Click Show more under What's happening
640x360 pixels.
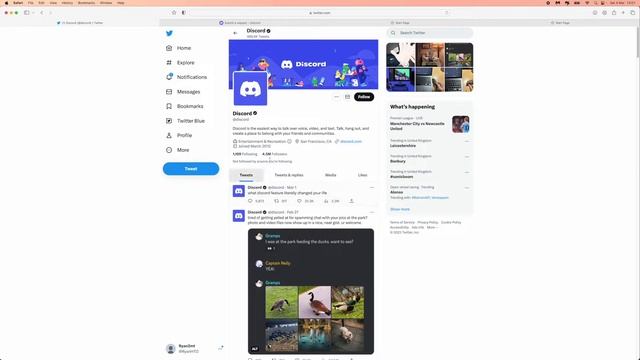tap(400, 209)
